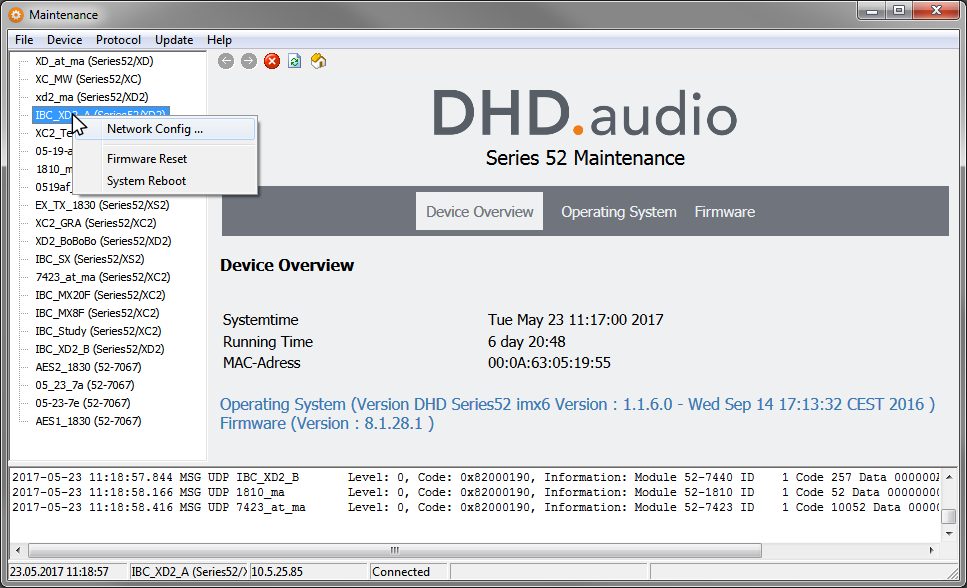The height and width of the screenshot is (588, 967).
Task: Click the 1810_ma log message line
Action: 475,492
